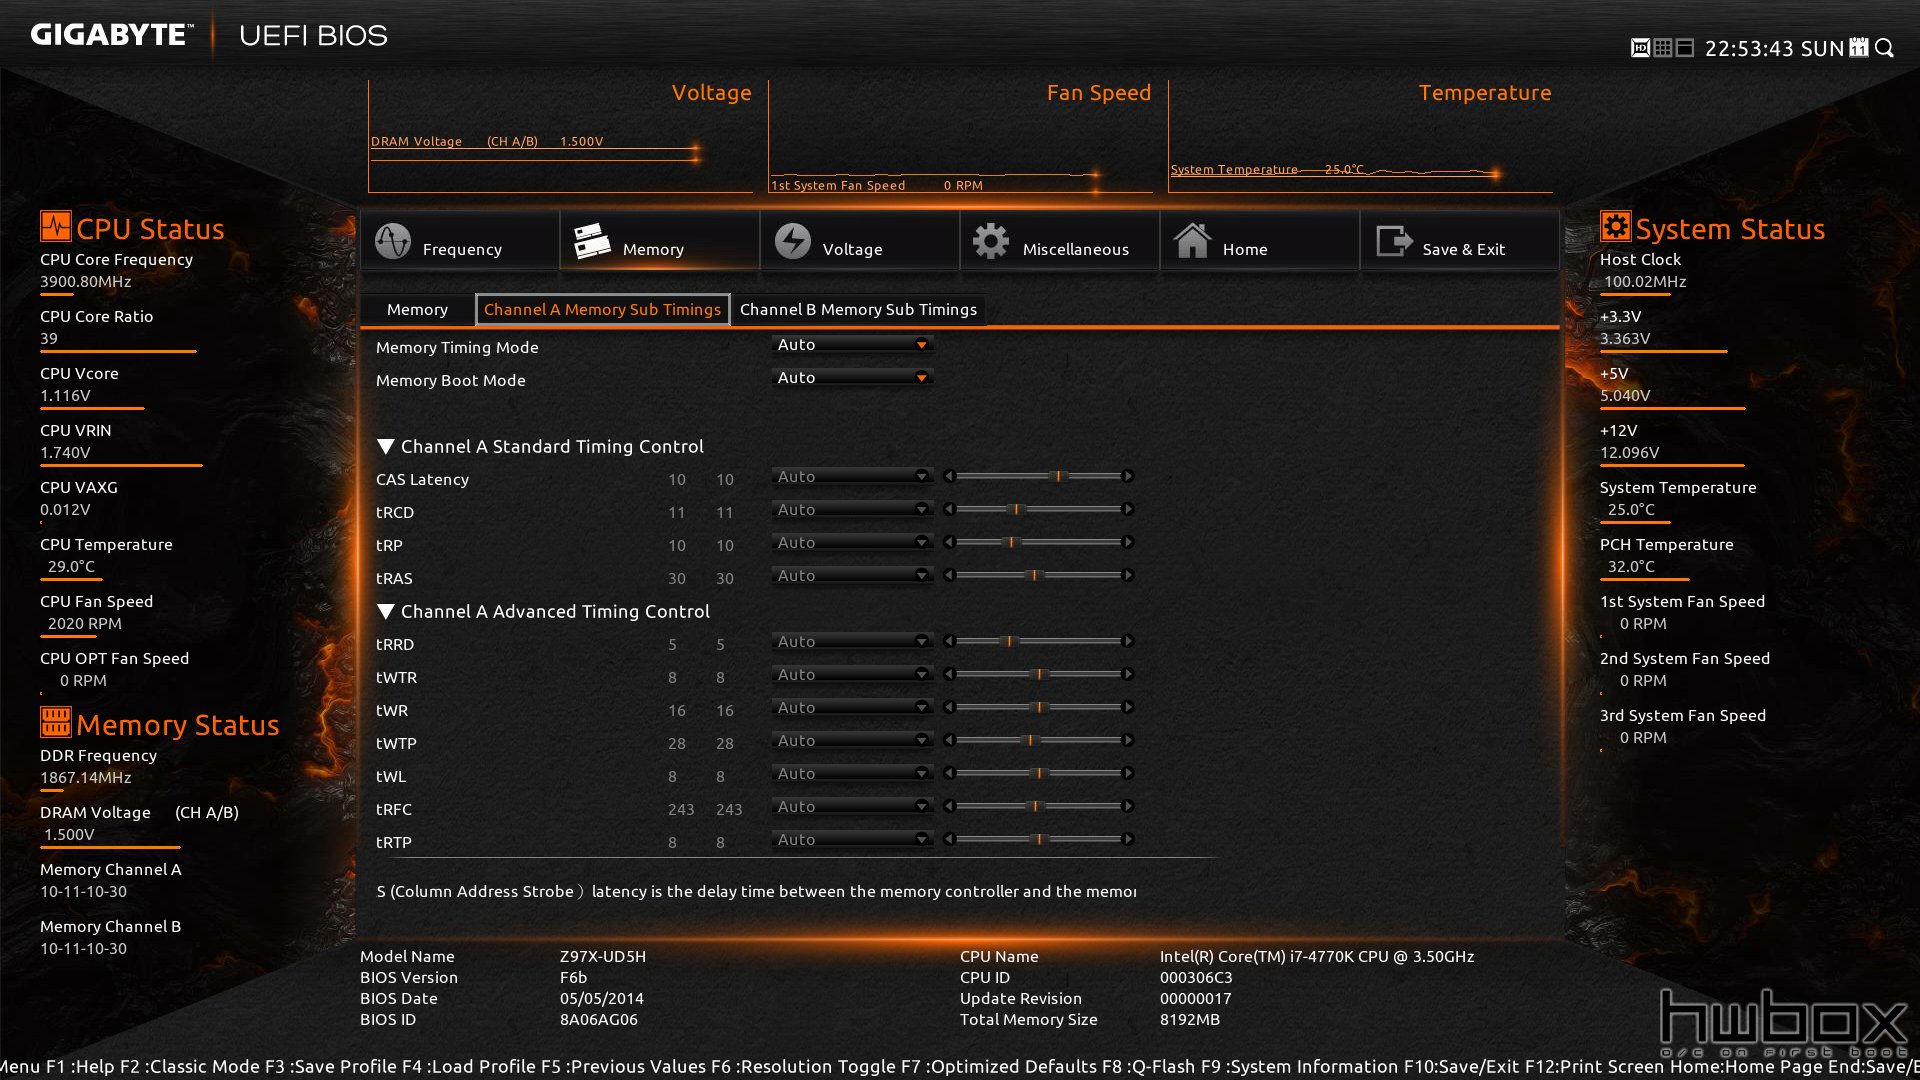Open the calendar date icon
1920x1080 pixels.
click(x=1859, y=48)
